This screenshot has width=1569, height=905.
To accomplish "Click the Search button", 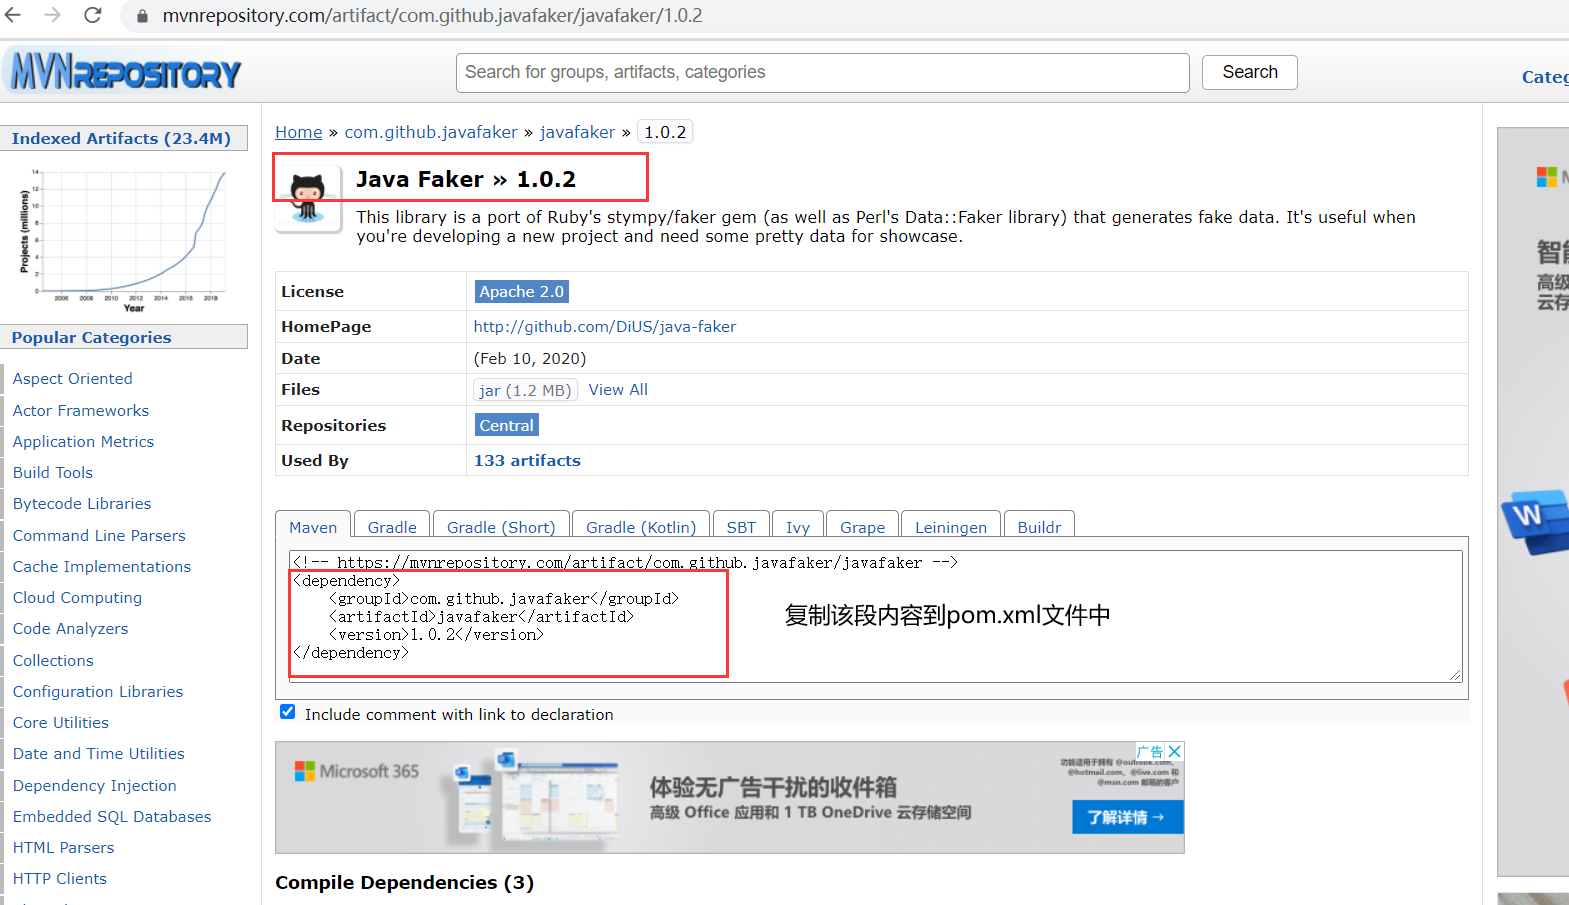I will click(x=1250, y=72).
